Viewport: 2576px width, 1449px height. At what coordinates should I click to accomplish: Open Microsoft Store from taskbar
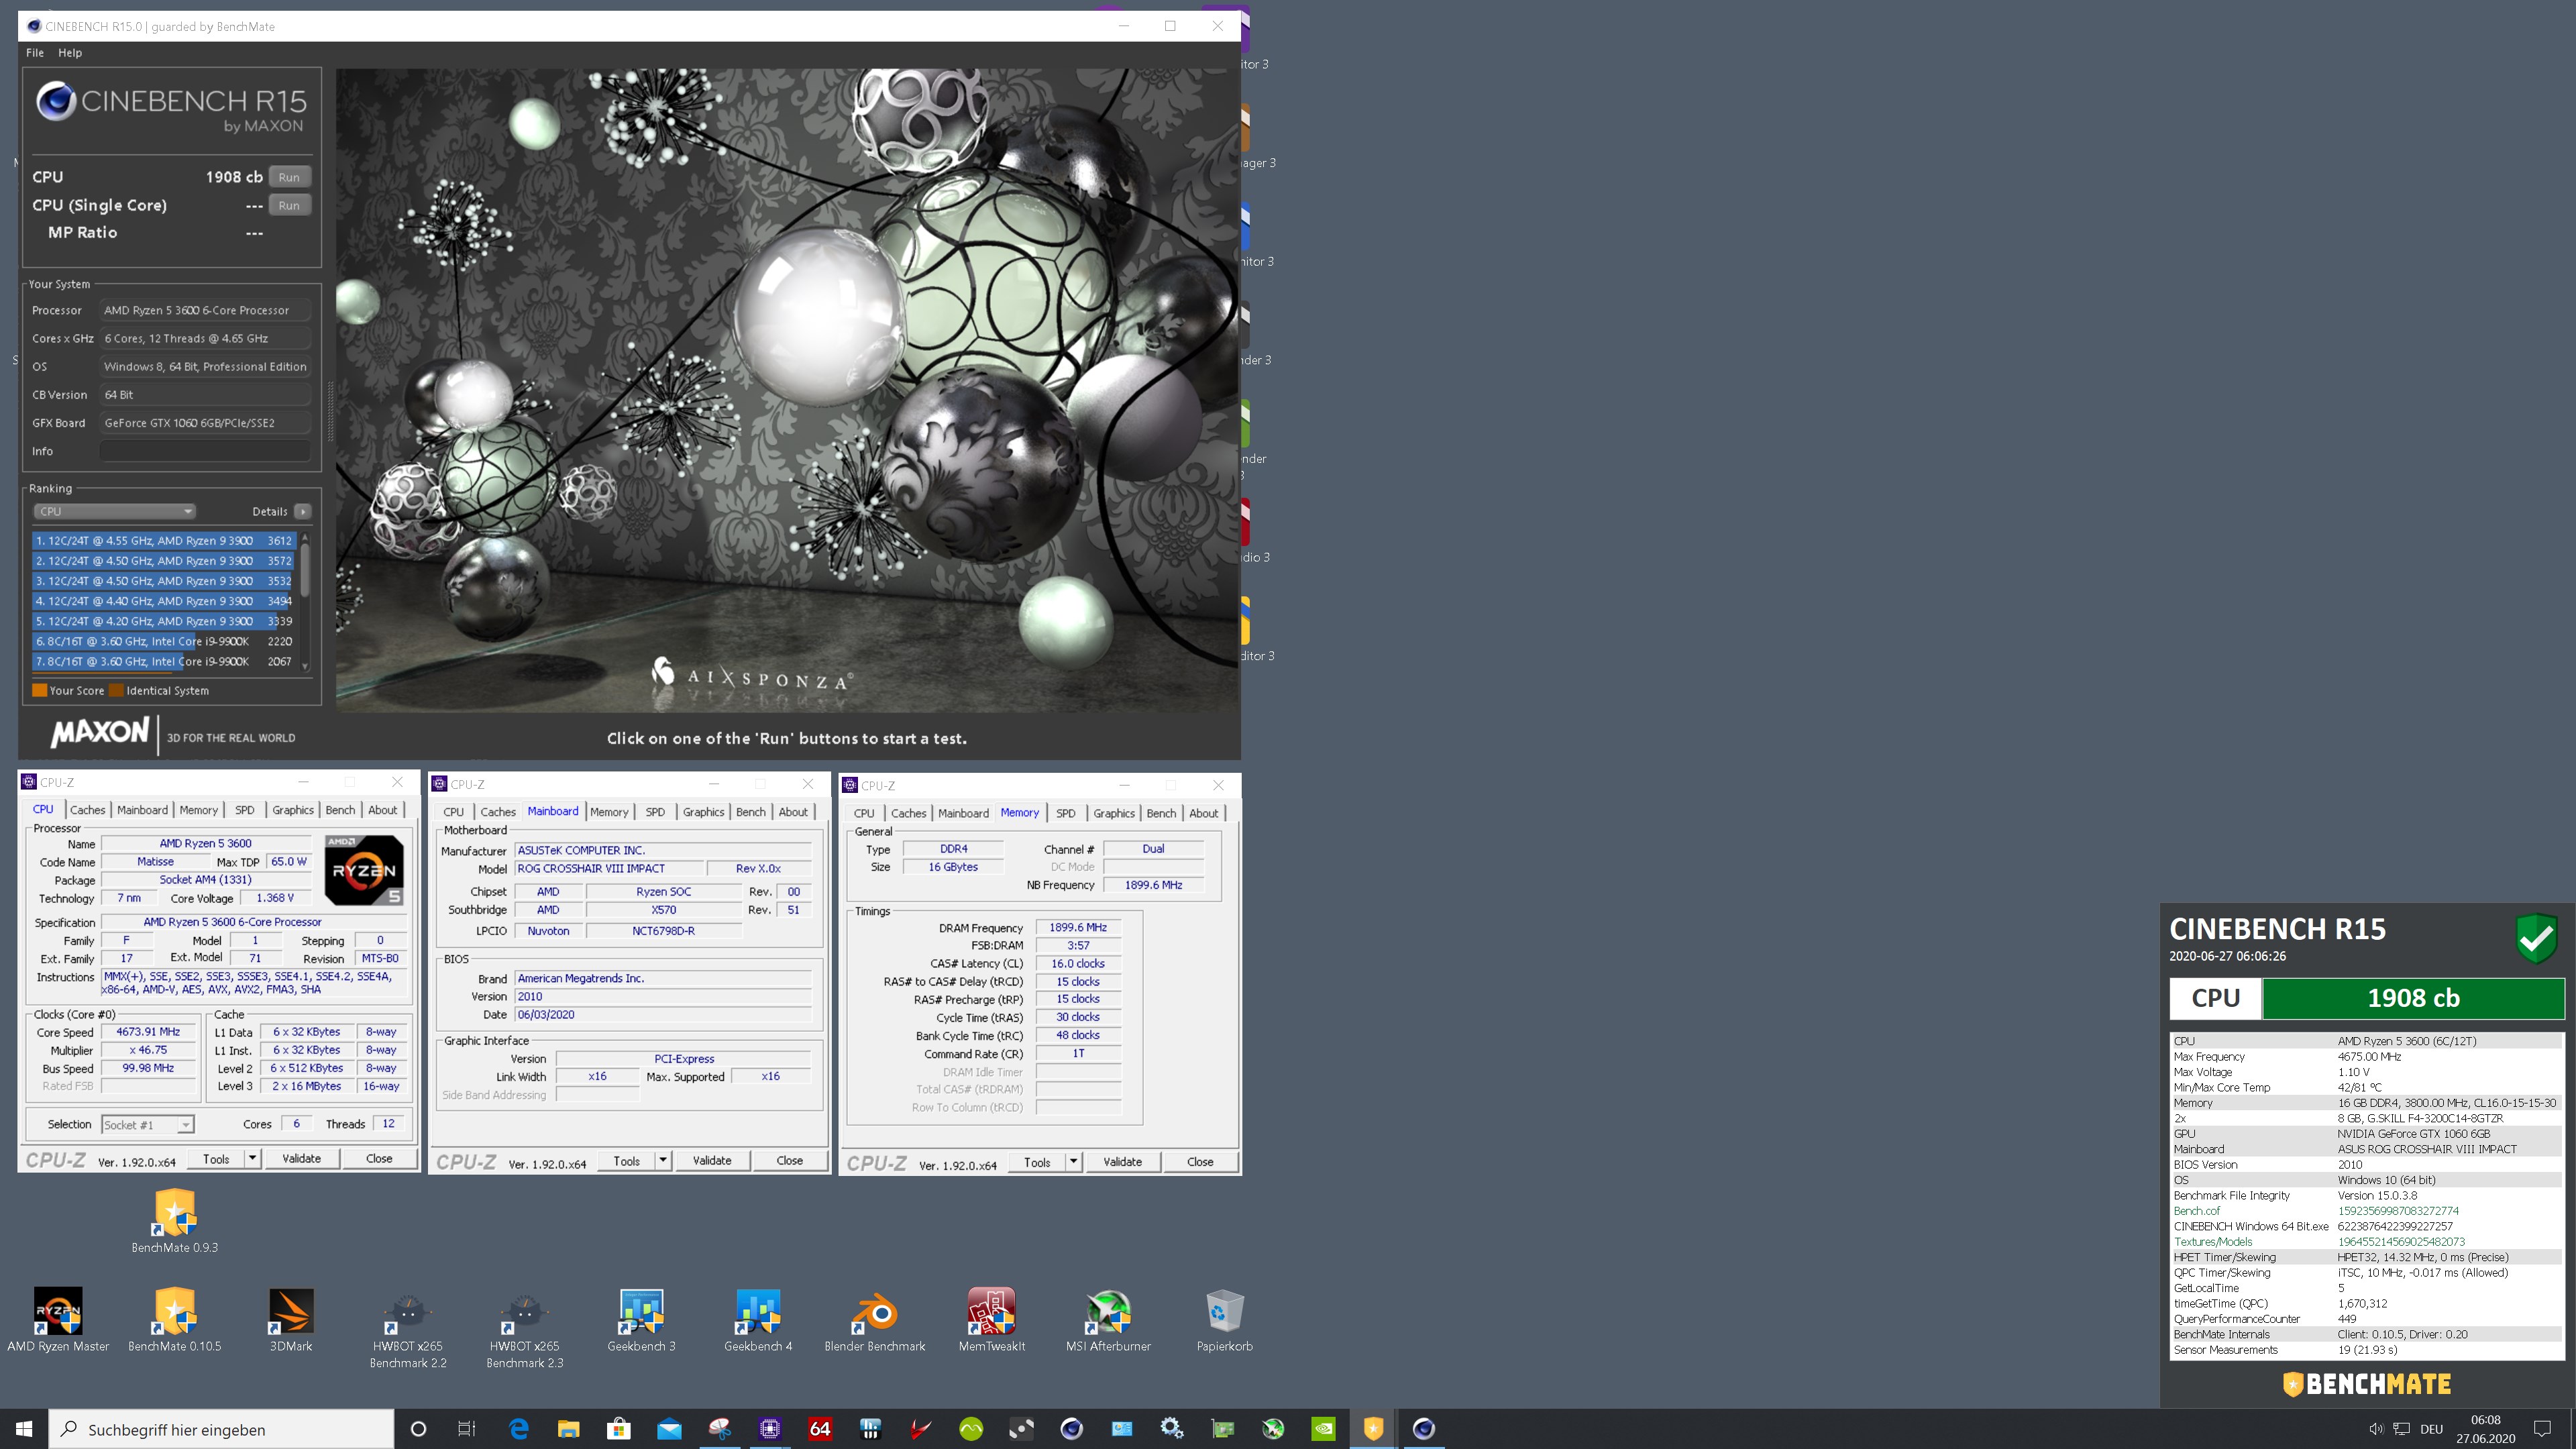tap(619, 1429)
